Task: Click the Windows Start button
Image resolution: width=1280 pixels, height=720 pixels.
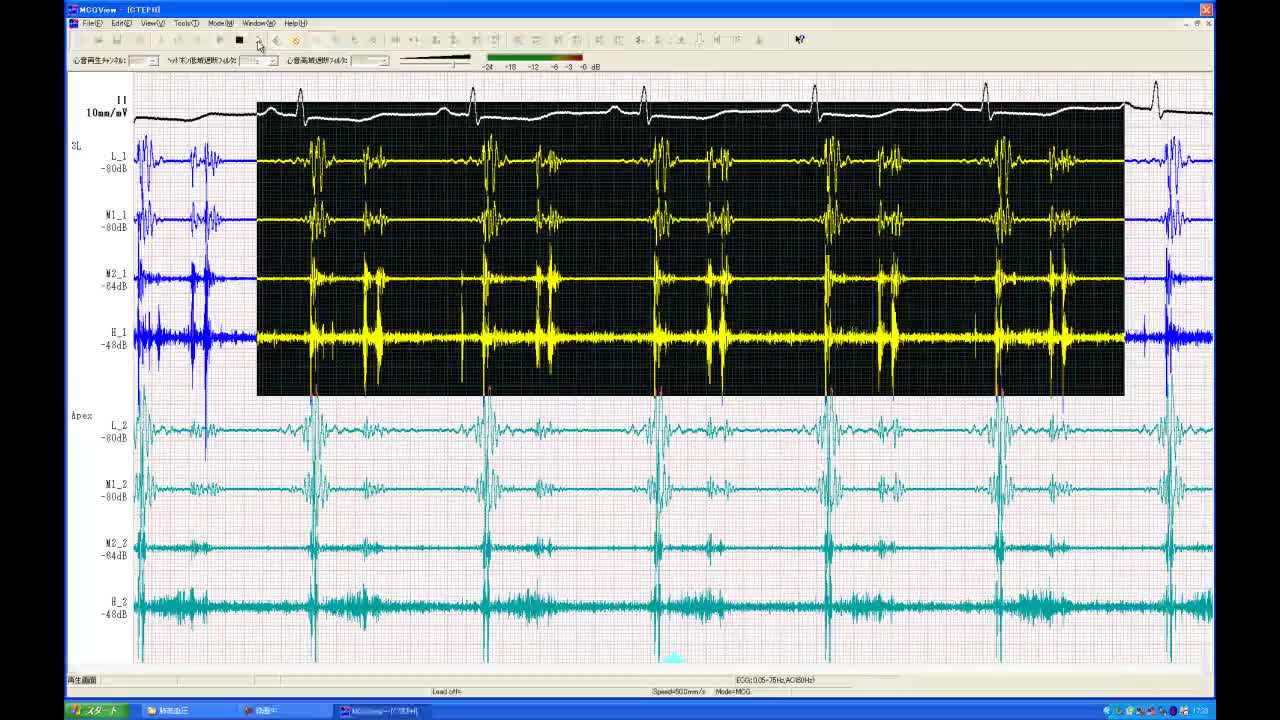Action: point(95,711)
